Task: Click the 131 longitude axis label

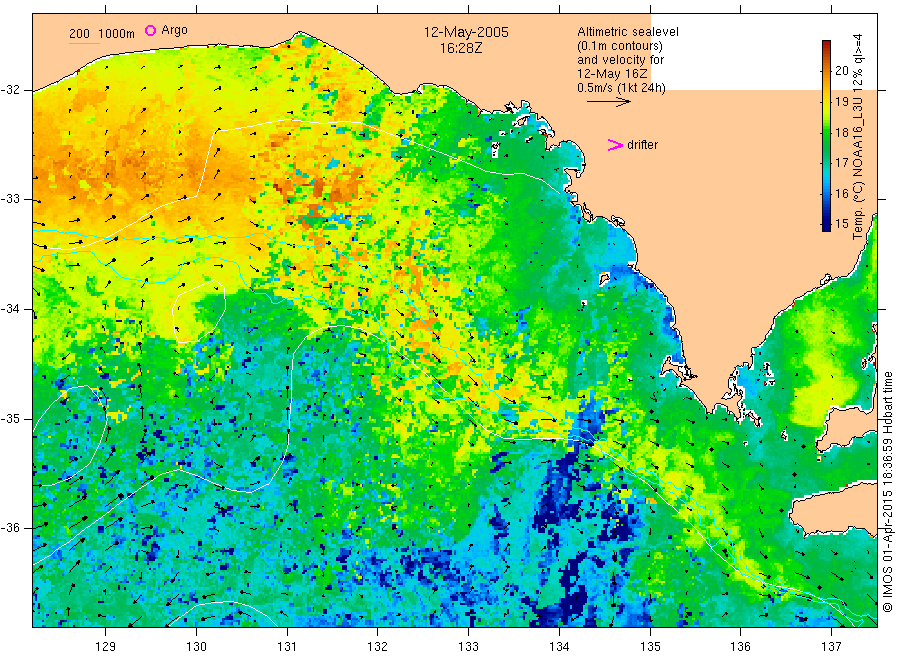Action: point(287,647)
